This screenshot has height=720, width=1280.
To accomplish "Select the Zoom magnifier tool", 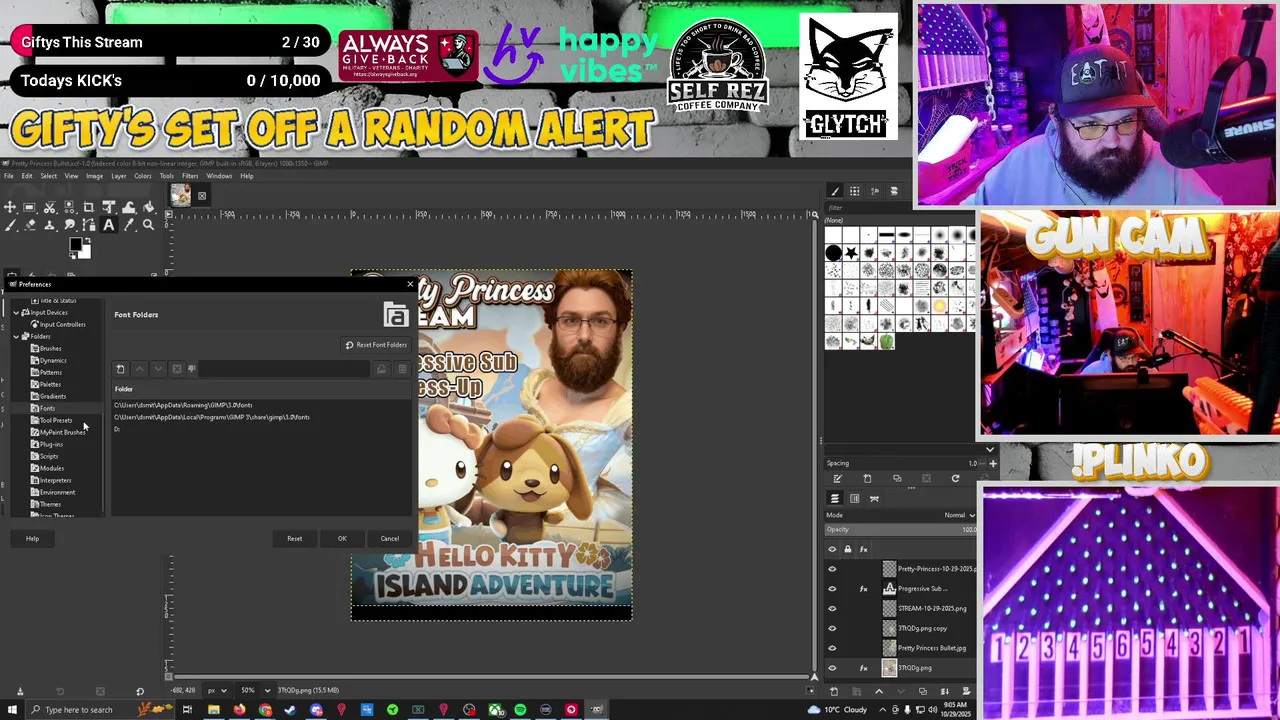I will tap(148, 225).
